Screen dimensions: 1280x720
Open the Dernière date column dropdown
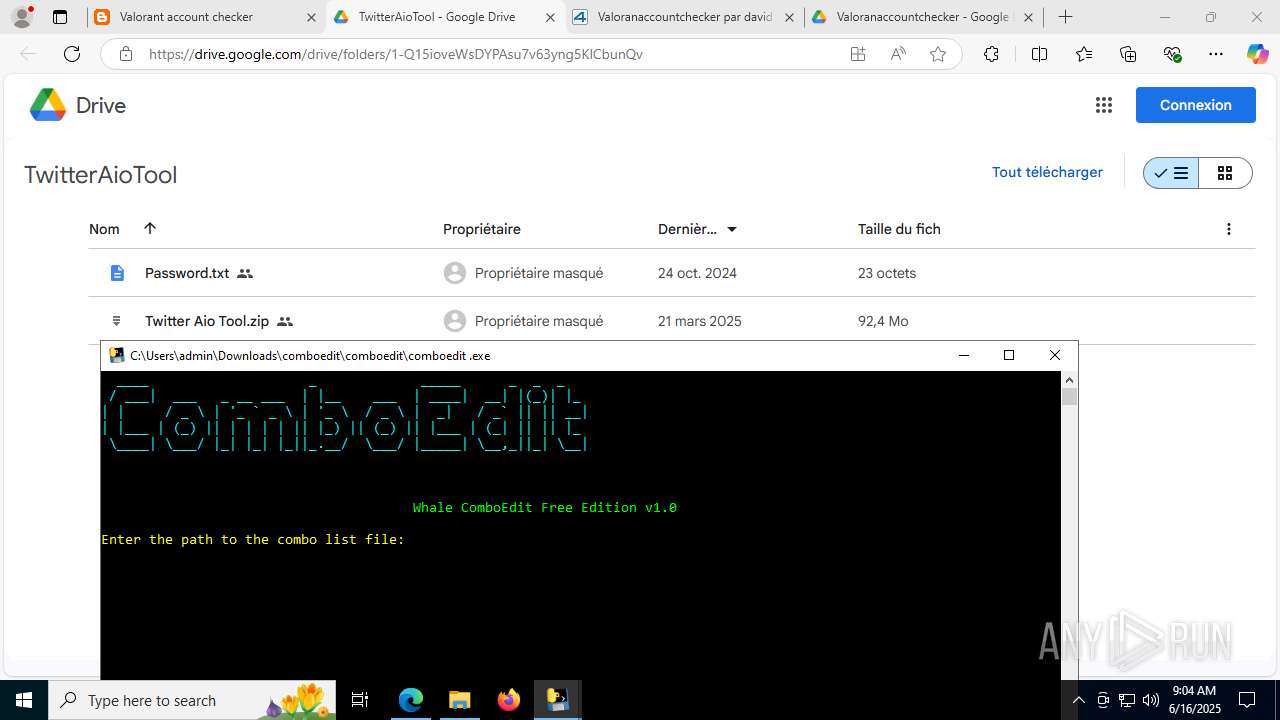732,229
